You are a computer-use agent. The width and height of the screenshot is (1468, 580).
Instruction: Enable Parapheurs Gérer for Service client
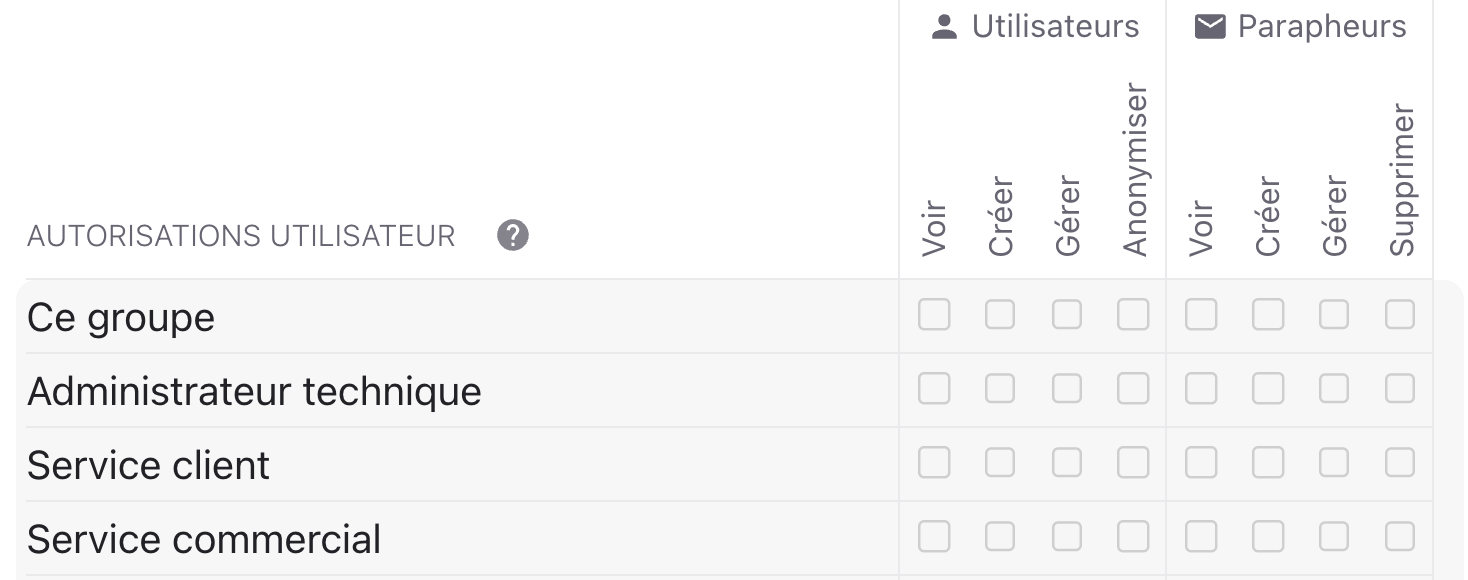tap(1334, 463)
